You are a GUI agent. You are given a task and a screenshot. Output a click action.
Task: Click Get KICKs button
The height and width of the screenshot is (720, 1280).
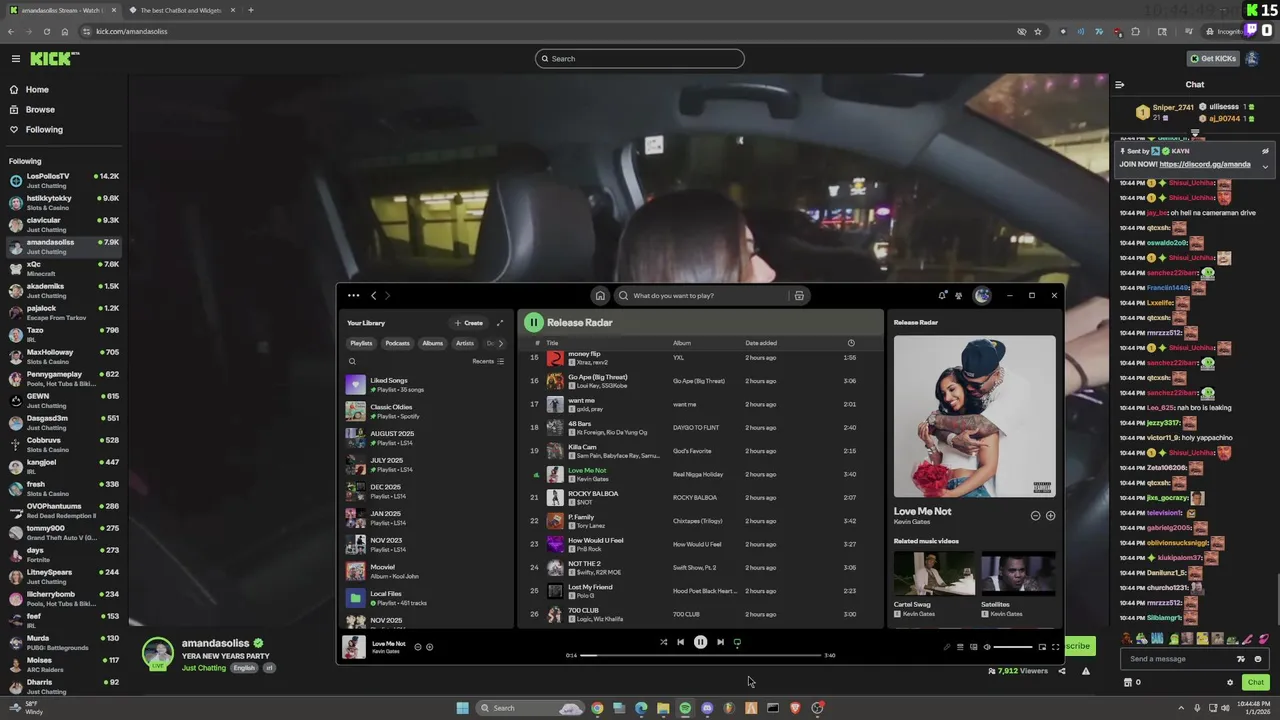click(1212, 58)
